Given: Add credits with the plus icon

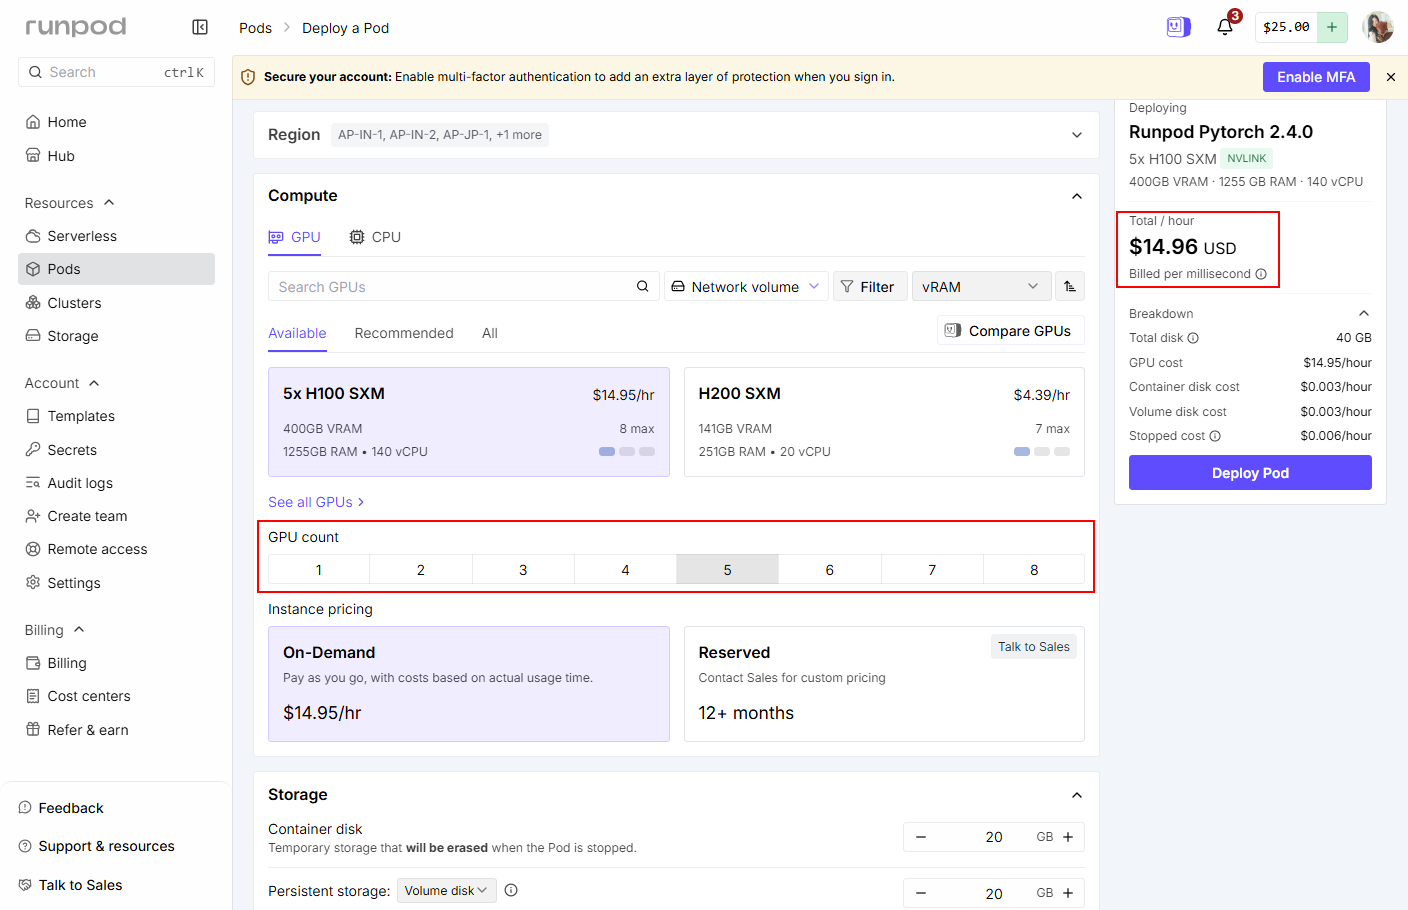Looking at the screenshot, I should [1332, 27].
